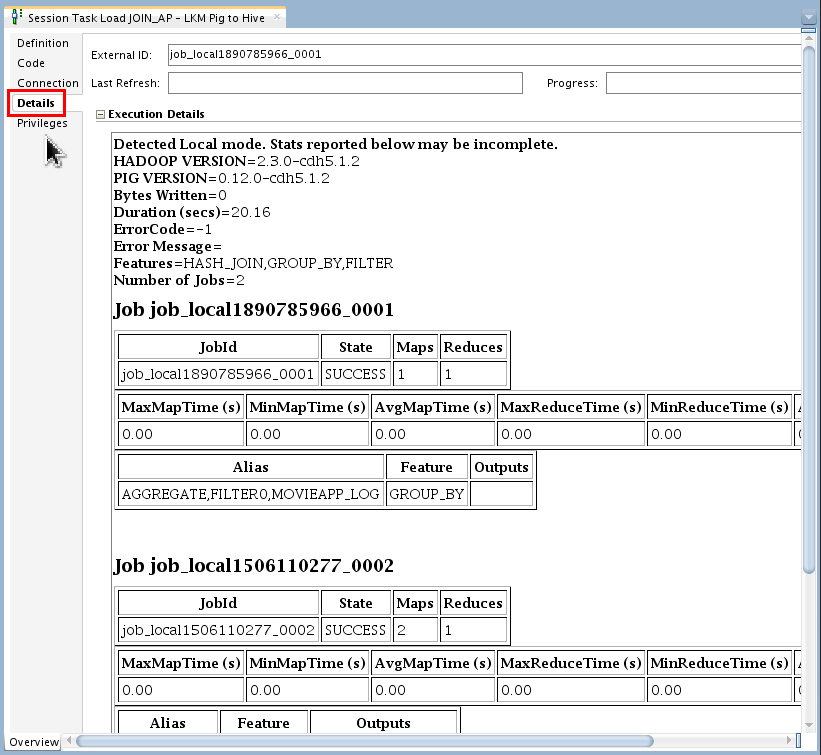Click the 'Job job_local1506110277_0002' heading
Image resolution: width=821 pixels, height=755 pixels.
point(253,565)
